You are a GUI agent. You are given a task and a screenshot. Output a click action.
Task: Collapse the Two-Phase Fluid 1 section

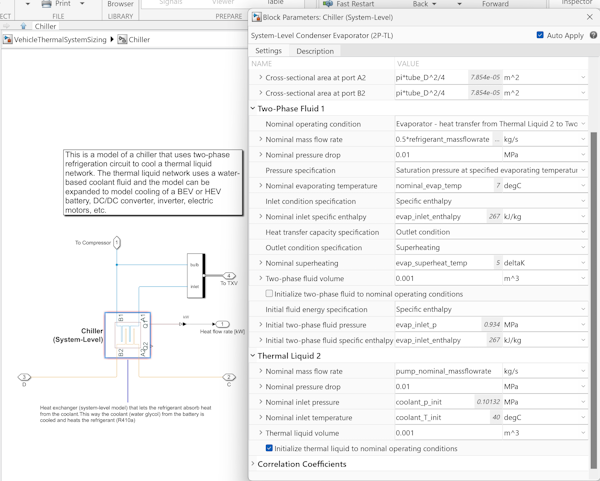[x=253, y=108]
